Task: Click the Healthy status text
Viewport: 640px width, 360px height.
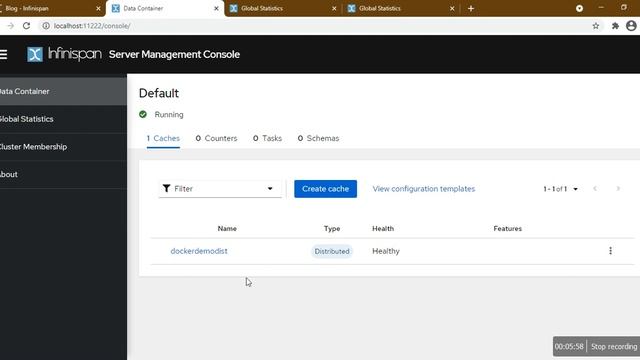Action: click(386, 251)
